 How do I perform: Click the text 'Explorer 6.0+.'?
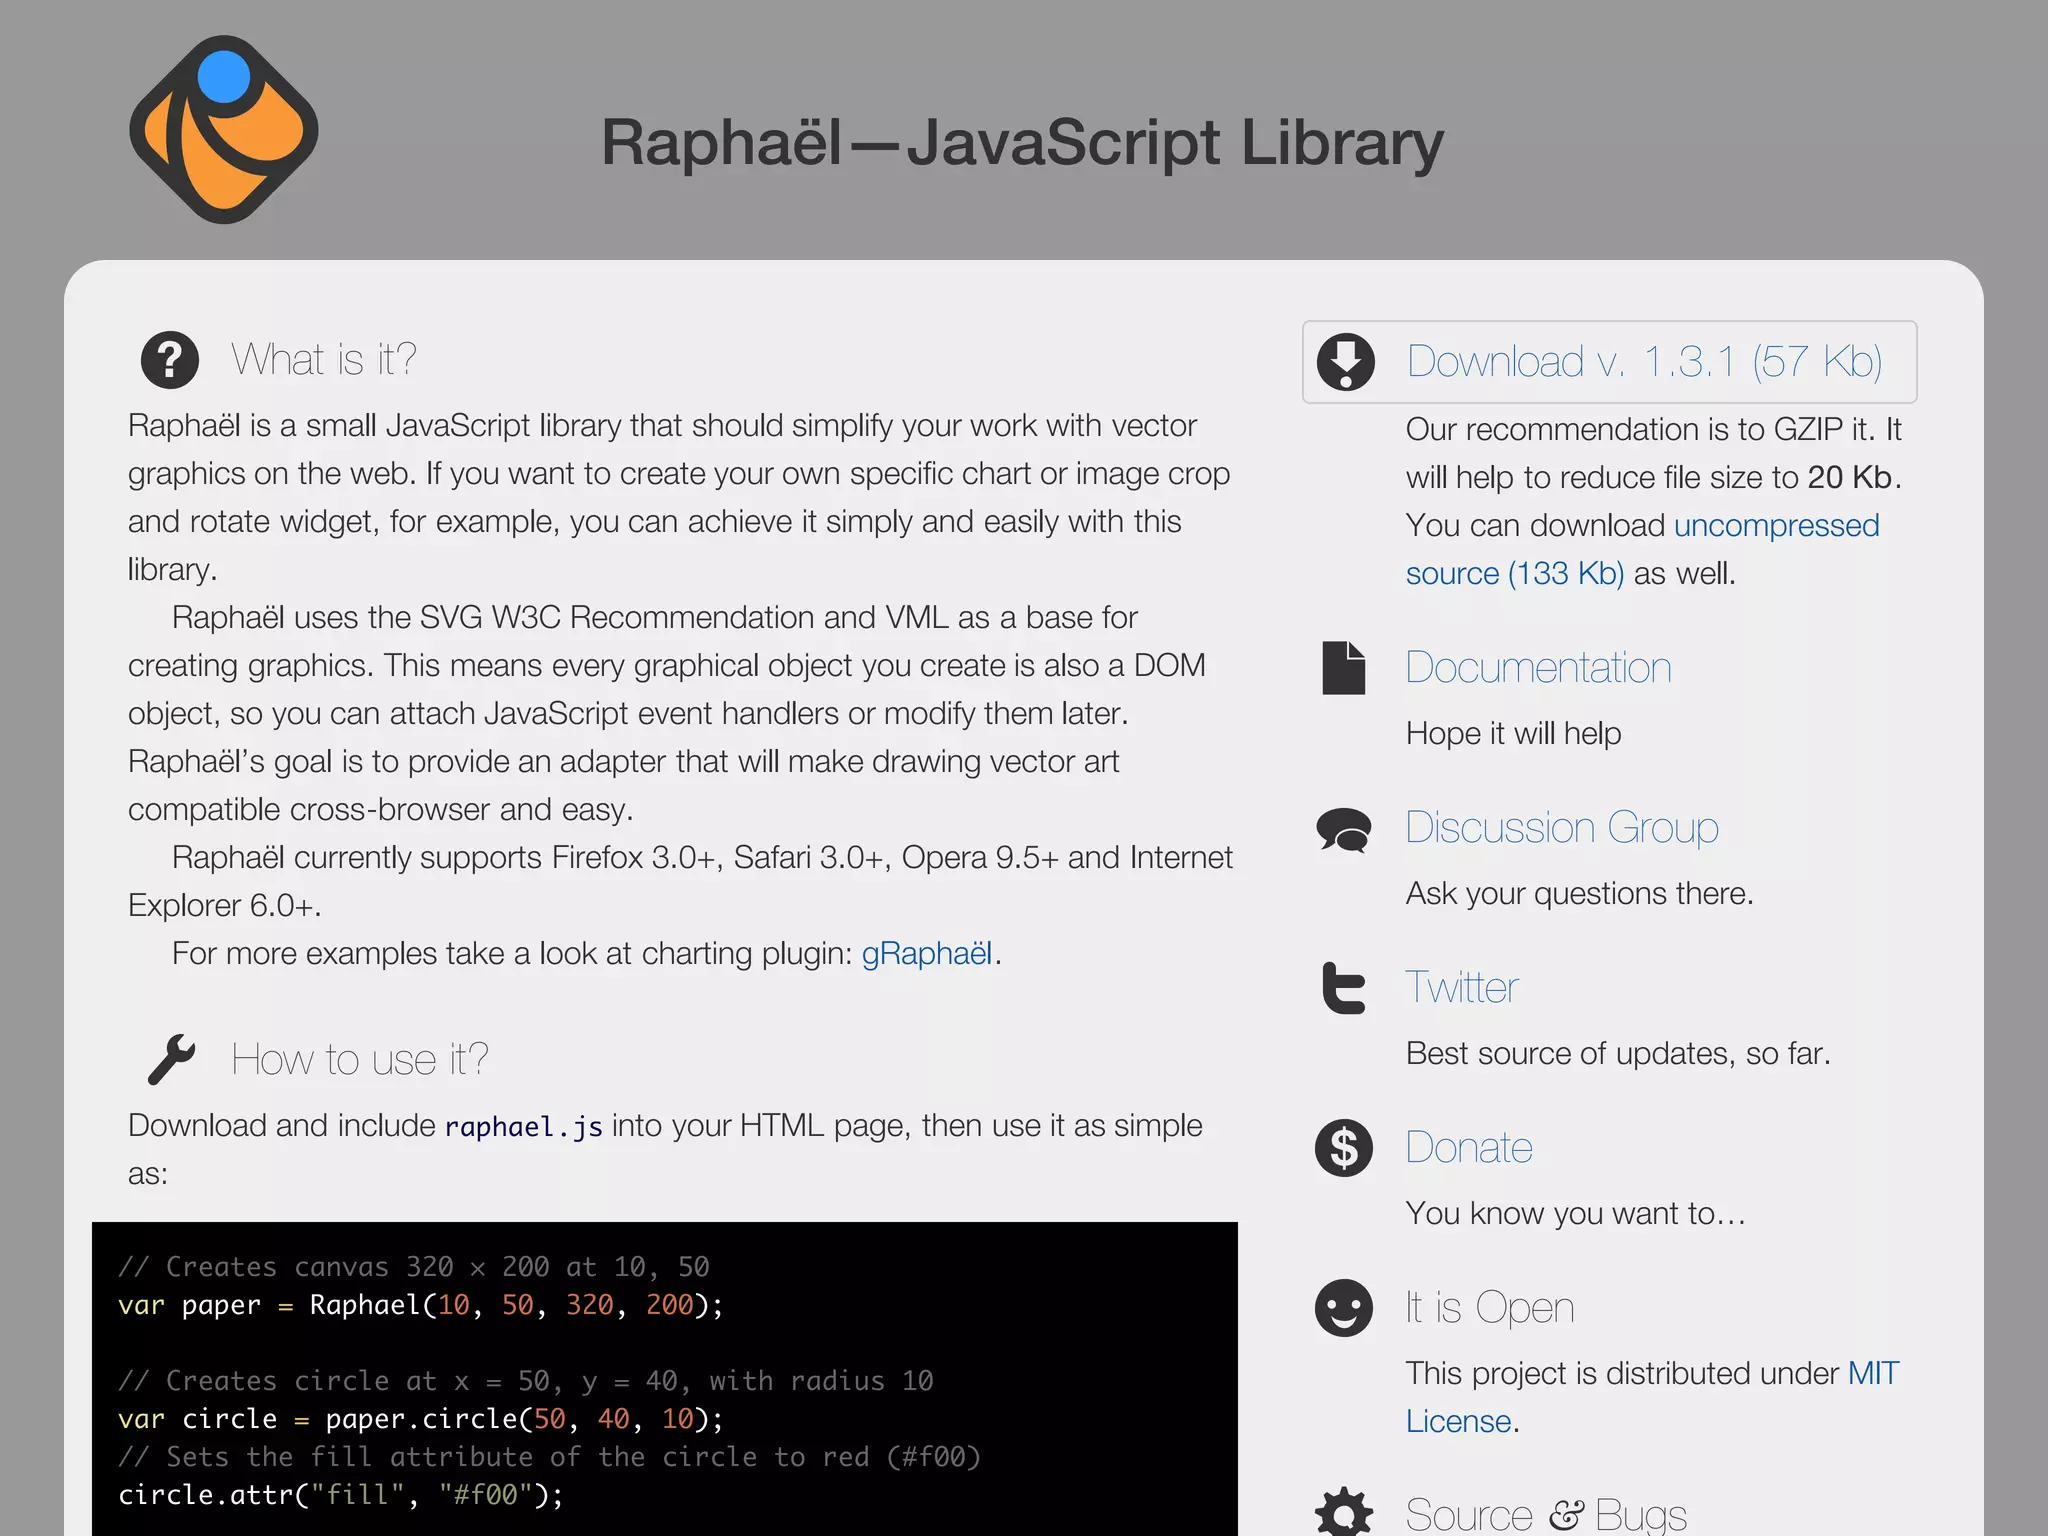(x=224, y=906)
